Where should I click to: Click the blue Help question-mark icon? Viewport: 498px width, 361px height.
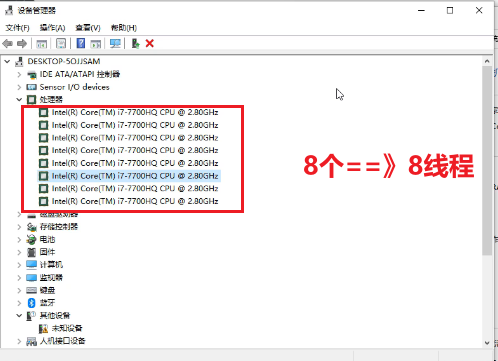[81, 43]
